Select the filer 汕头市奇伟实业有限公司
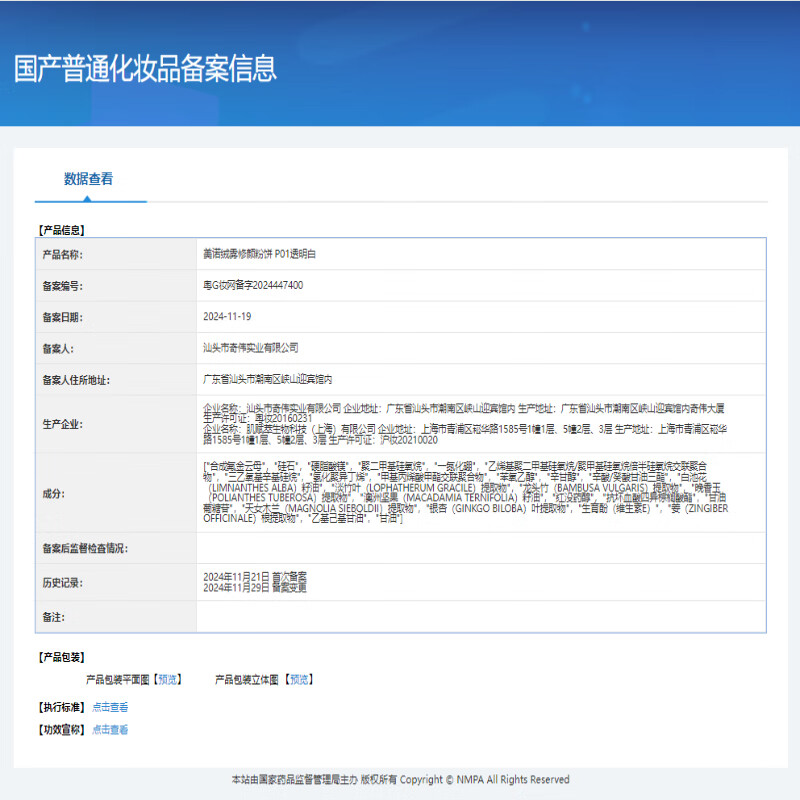This screenshot has height=800, width=800. pos(251,348)
